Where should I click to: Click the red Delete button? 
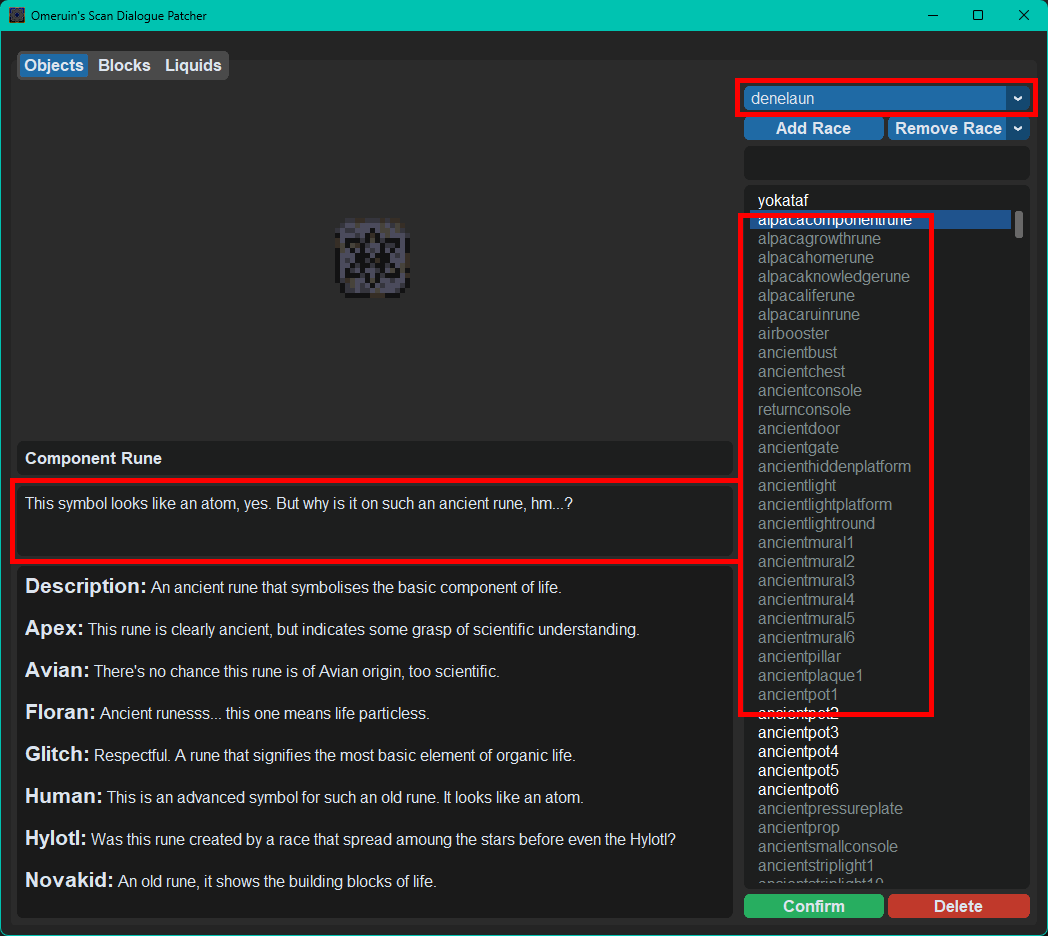958,906
